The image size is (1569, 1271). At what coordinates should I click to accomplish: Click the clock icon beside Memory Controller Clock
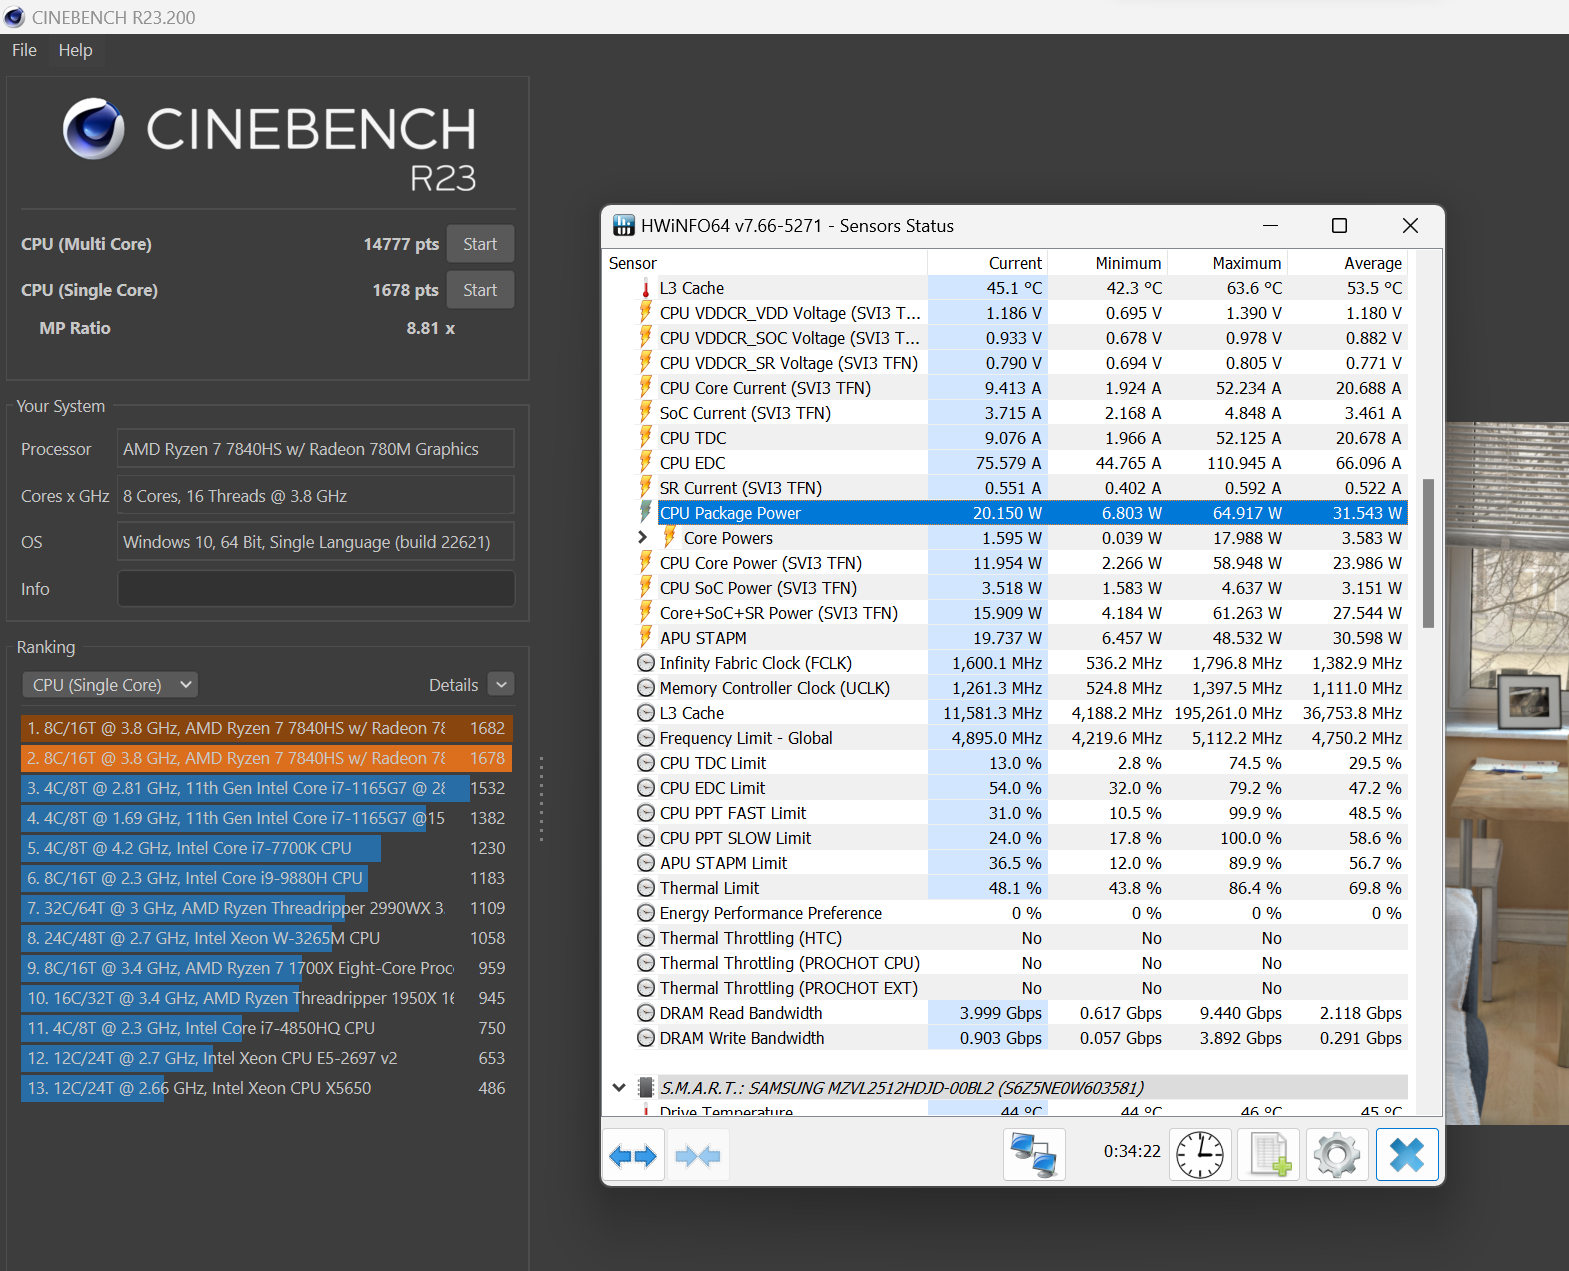pyautogui.click(x=646, y=688)
